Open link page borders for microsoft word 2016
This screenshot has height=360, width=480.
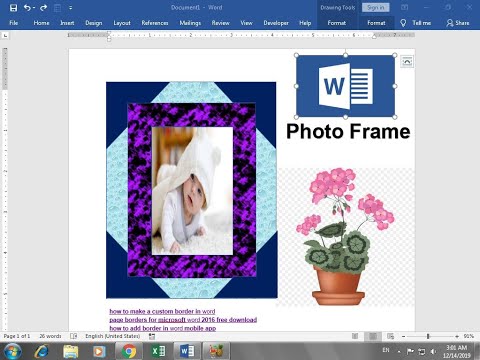tap(183, 320)
